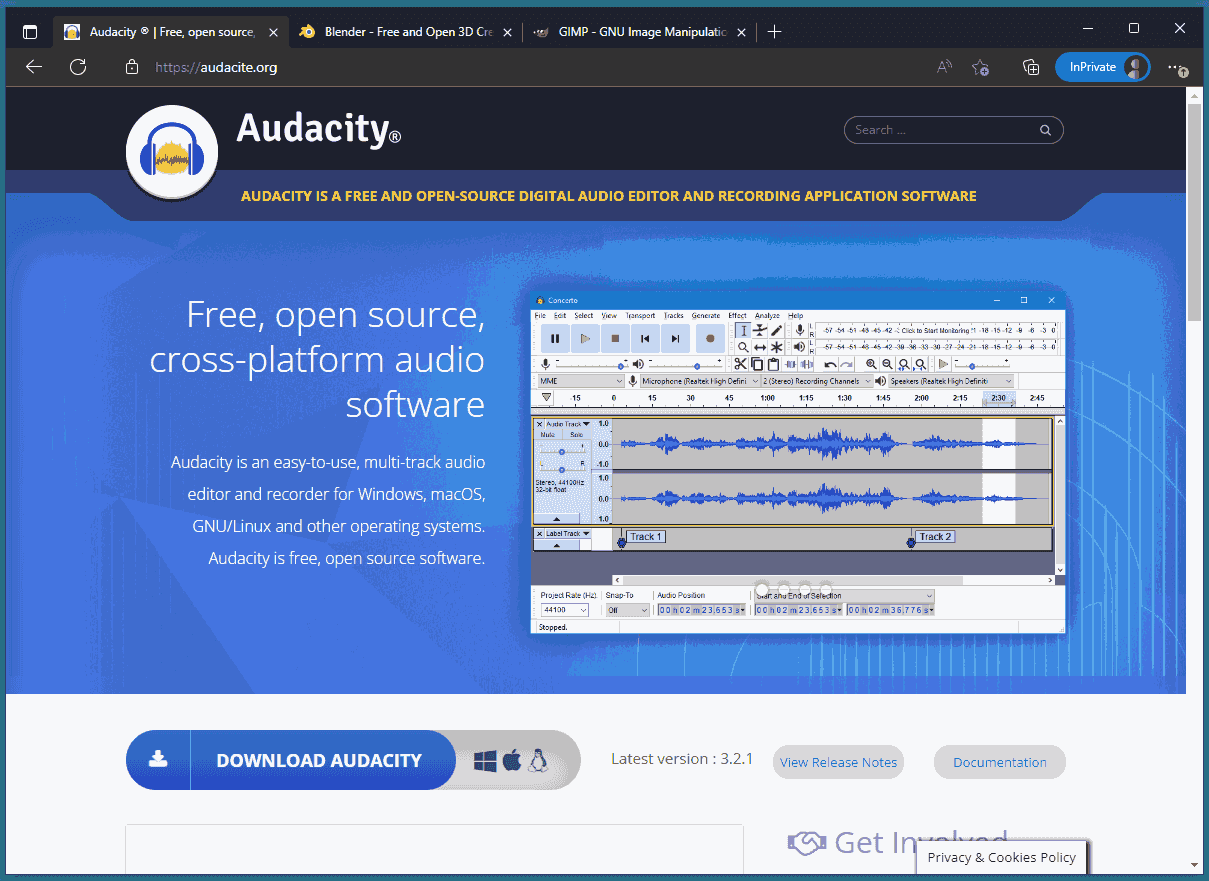Mute the Audio Track
The width and height of the screenshot is (1209, 881).
click(x=546, y=435)
